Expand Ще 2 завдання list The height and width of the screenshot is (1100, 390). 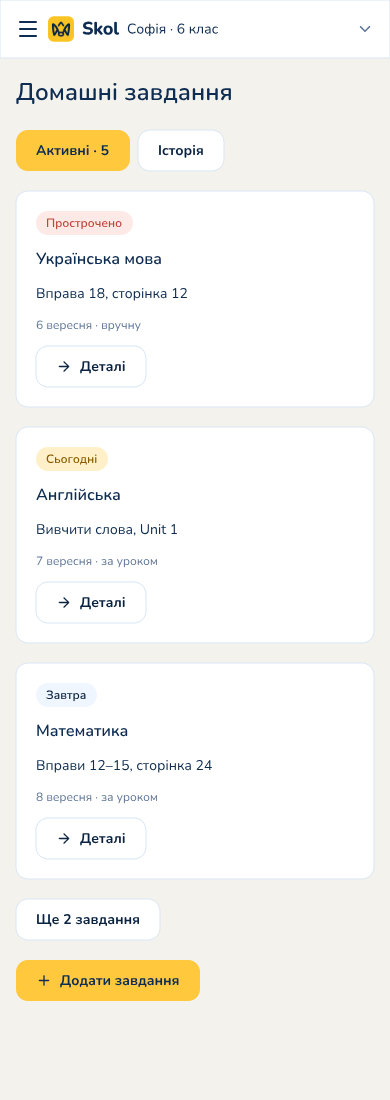click(88, 919)
